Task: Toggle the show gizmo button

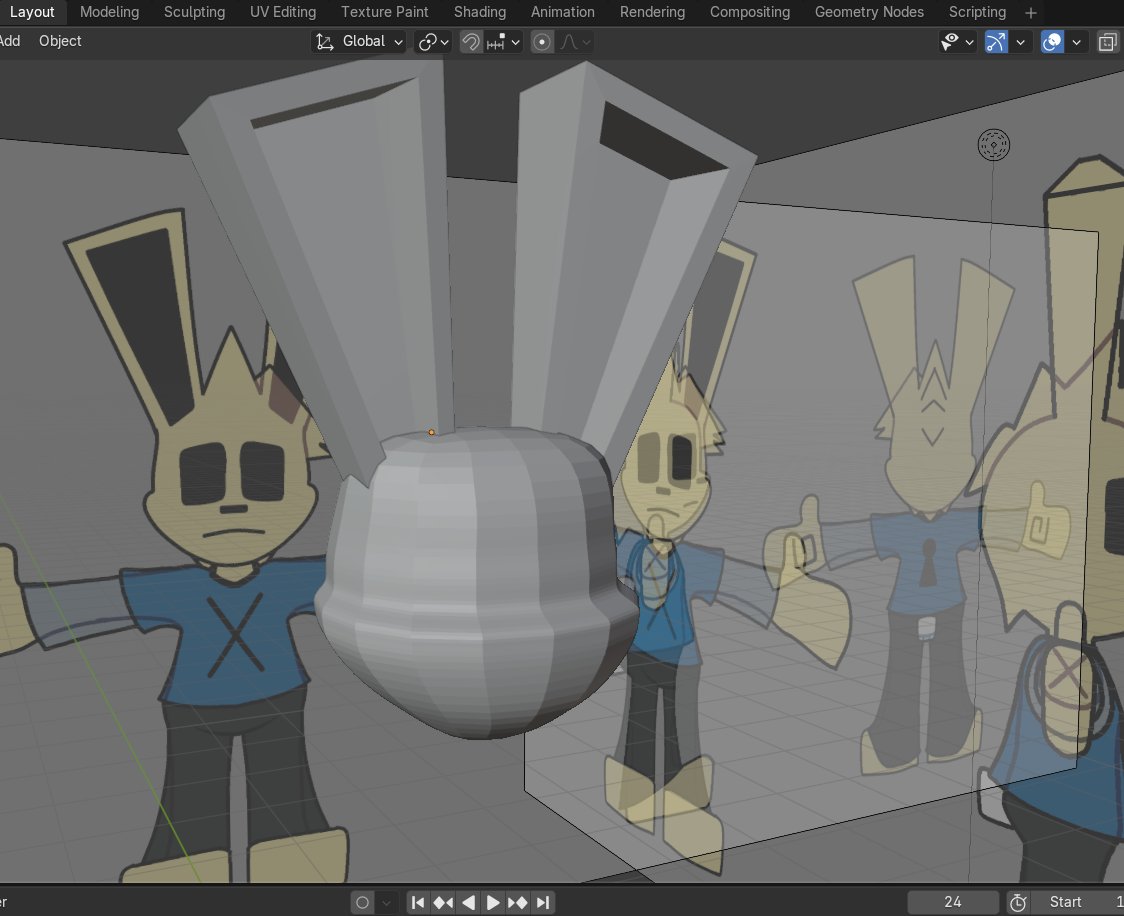Action: point(996,42)
